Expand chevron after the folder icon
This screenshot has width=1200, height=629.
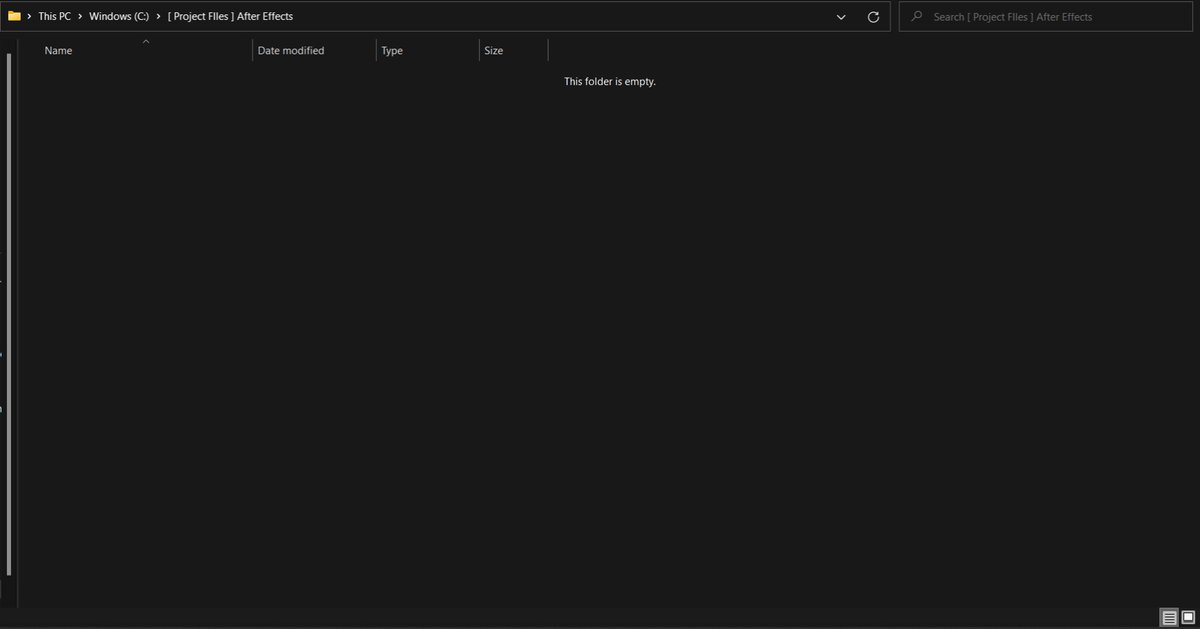pyautogui.click(x=30, y=16)
